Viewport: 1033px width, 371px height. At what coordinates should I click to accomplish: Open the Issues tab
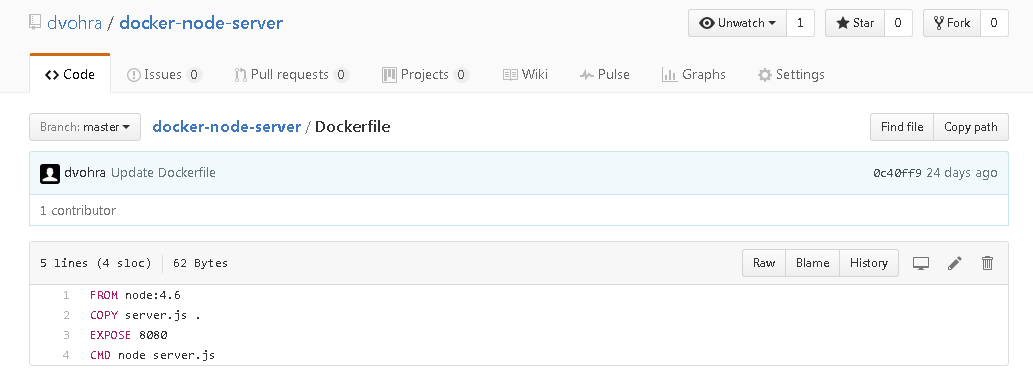pos(163,74)
